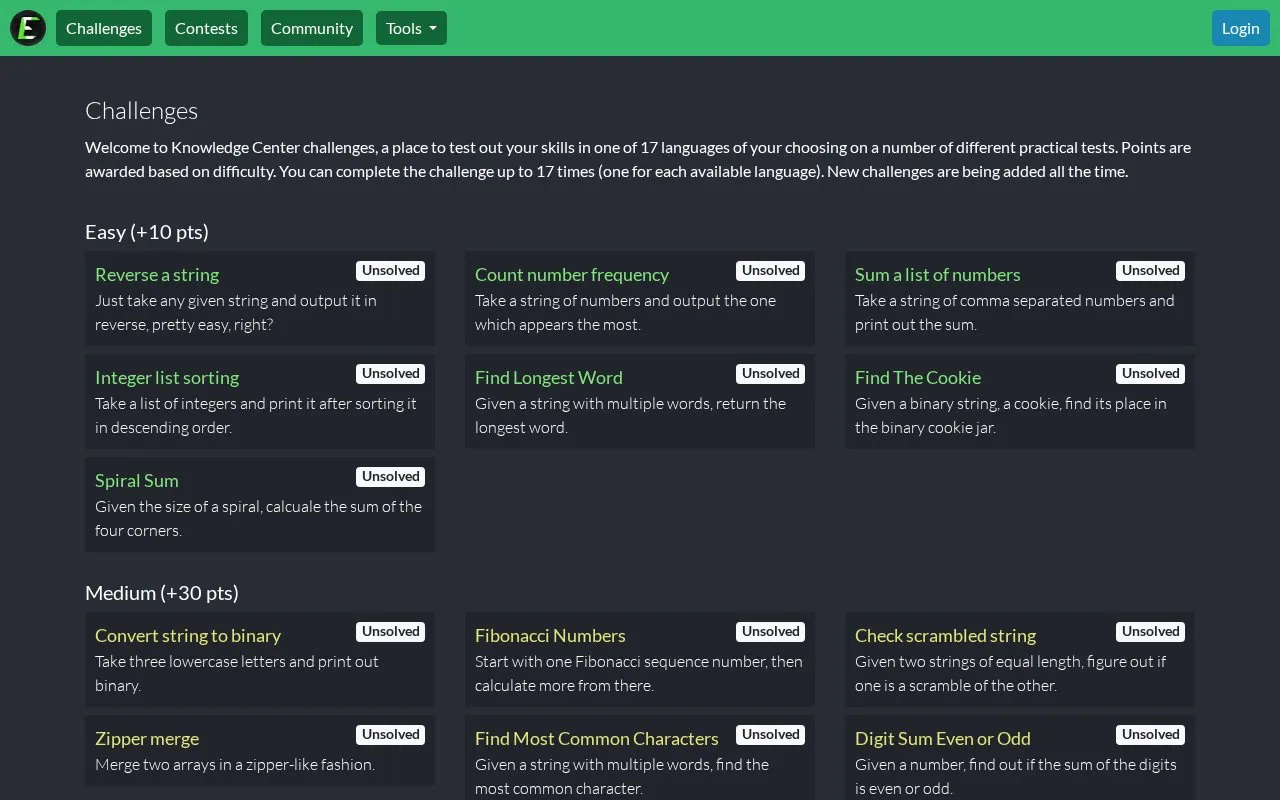Click description 'Given the size of a spiral'
1280x800 pixels.
pos(258,518)
